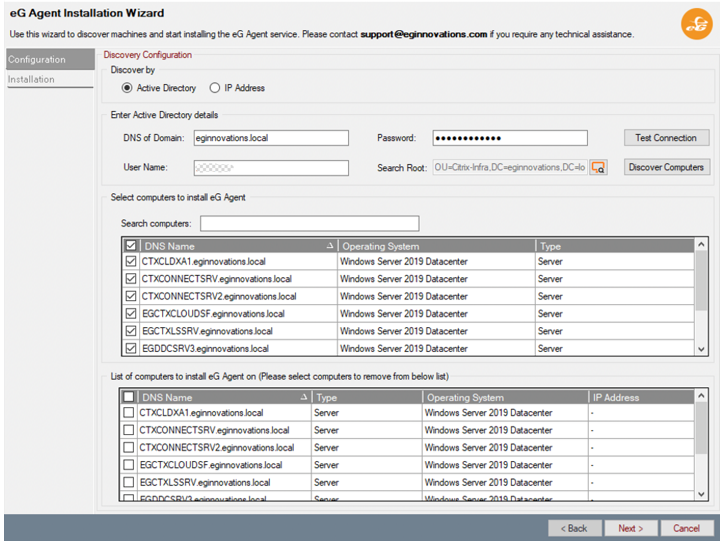Image resolution: width=721 pixels, height=541 pixels.
Task: Click IP Address cell for CTXCLDXA1 in lower list
Action: click(x=641, y=412)
